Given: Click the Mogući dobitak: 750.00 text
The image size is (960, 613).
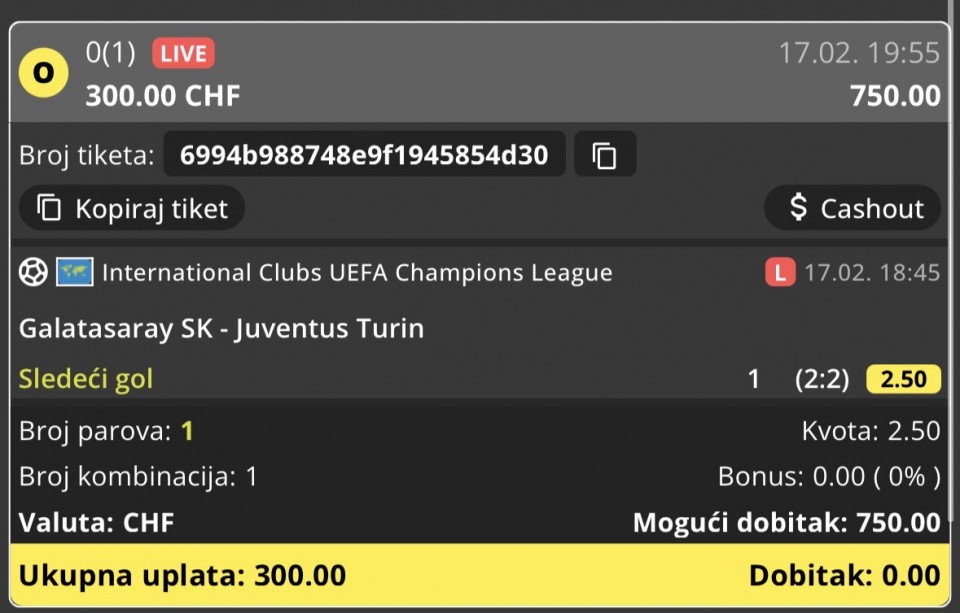Looking at the screenshot, I should coord(787,522).
